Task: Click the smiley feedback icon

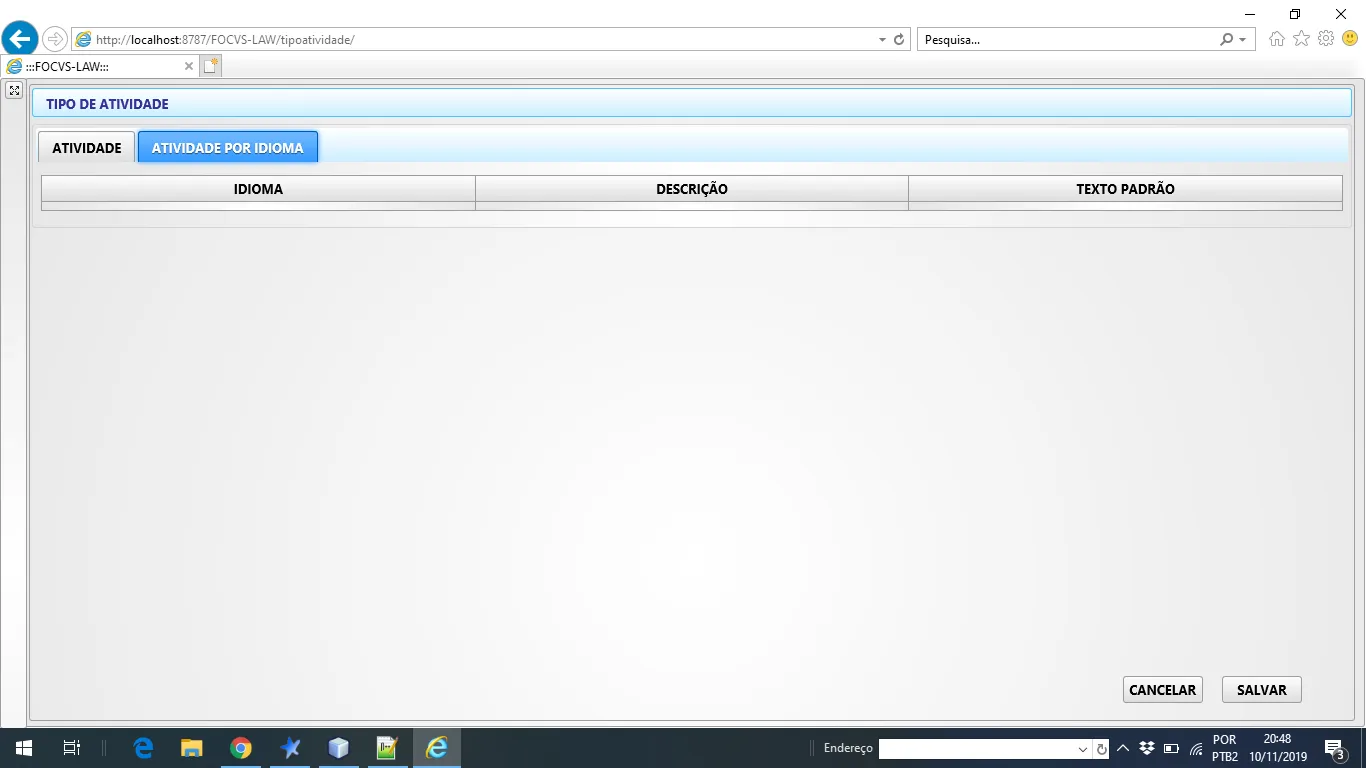Action: click(x=1350, y=39)
